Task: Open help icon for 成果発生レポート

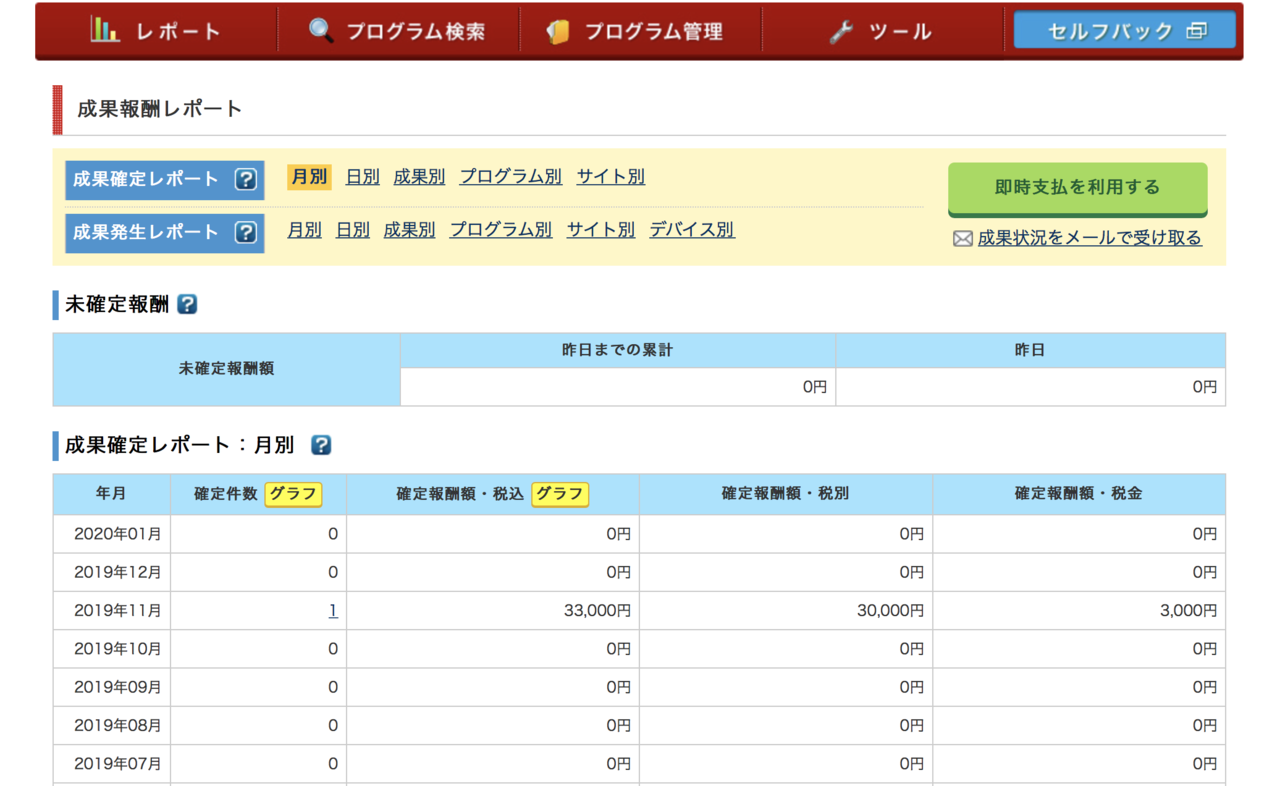Action: coord(246,233)
